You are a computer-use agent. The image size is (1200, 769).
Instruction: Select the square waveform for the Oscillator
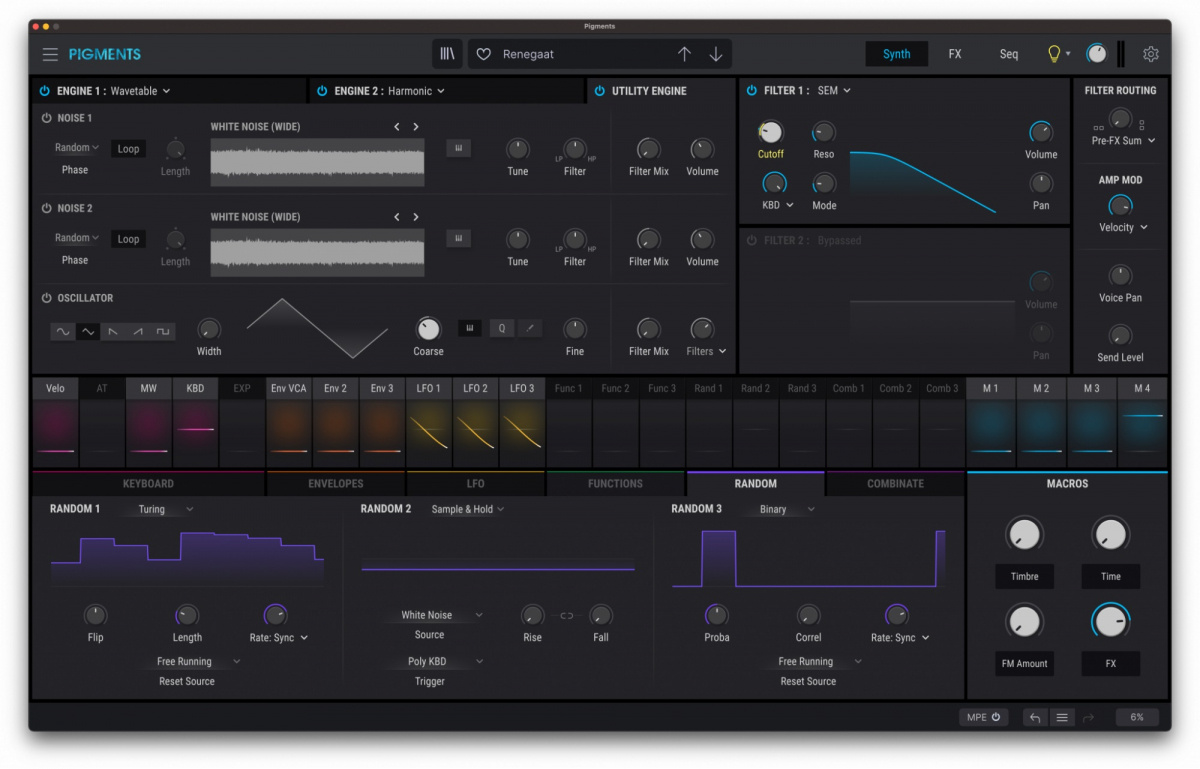point(163,331)
